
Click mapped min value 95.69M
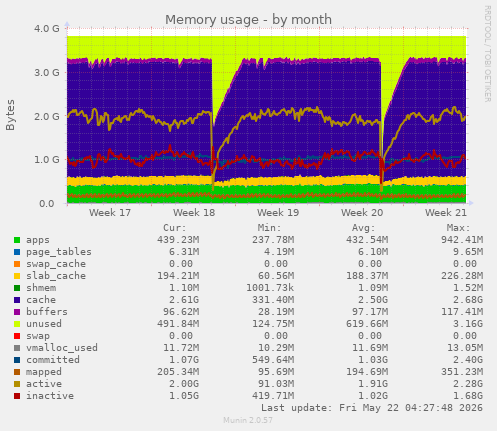point(276,372)
